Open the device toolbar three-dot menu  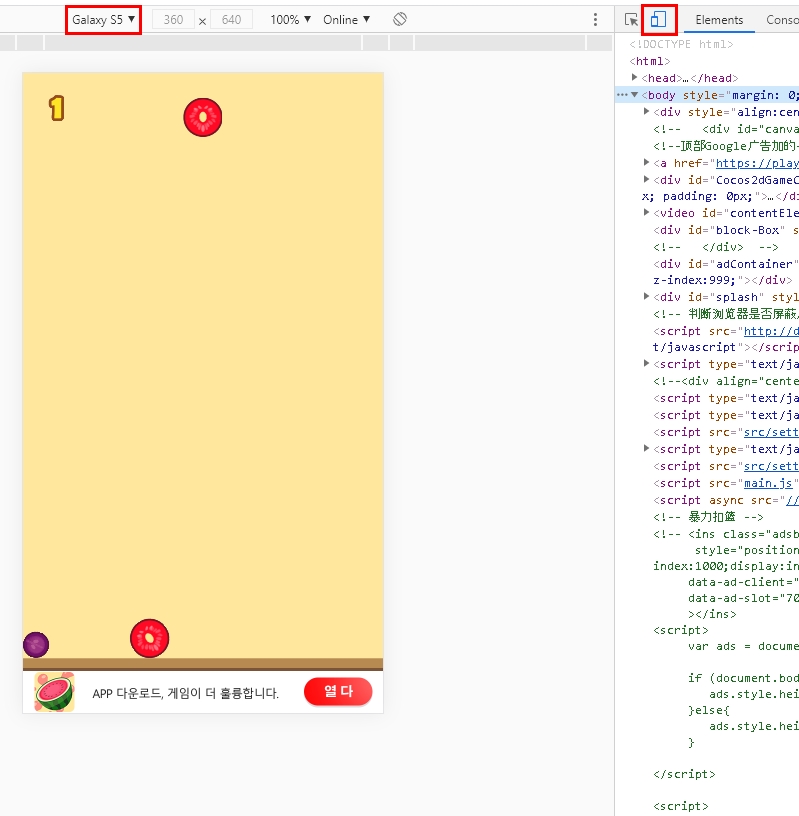(595, 20)
